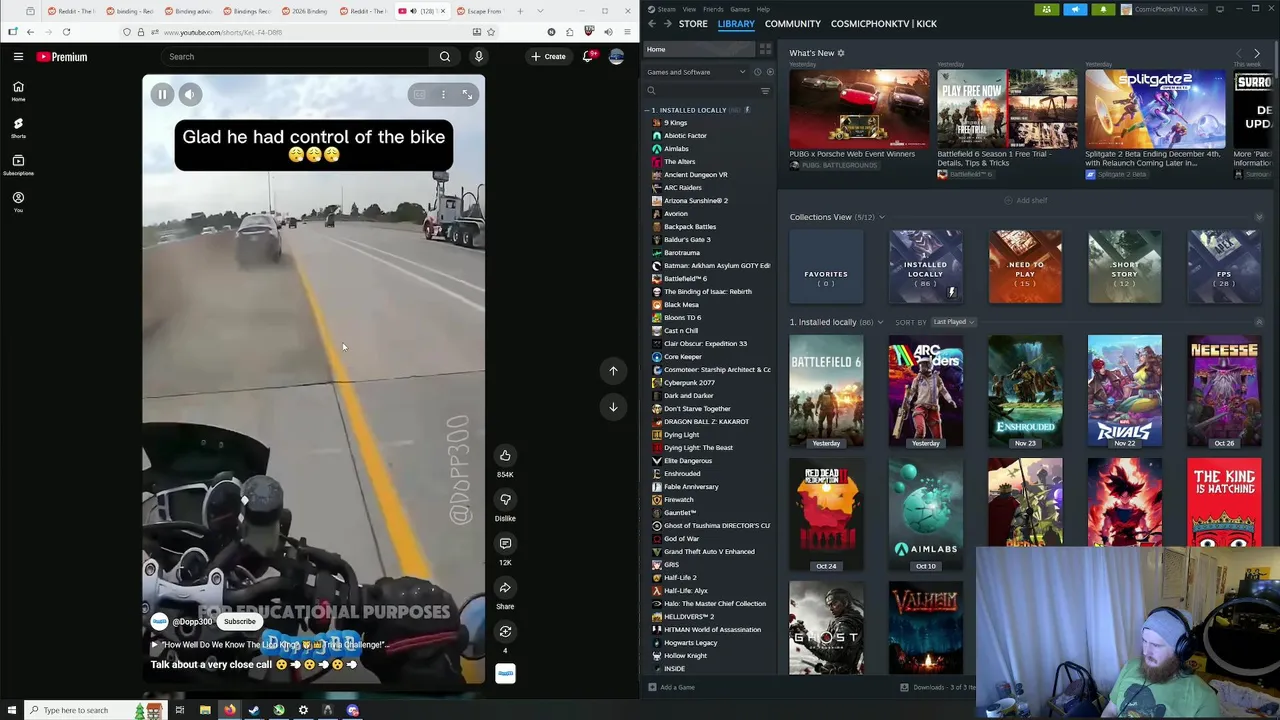The image size is (1280, 720).
Task: Open YouTube notifications bell
Action: (588, 57)
